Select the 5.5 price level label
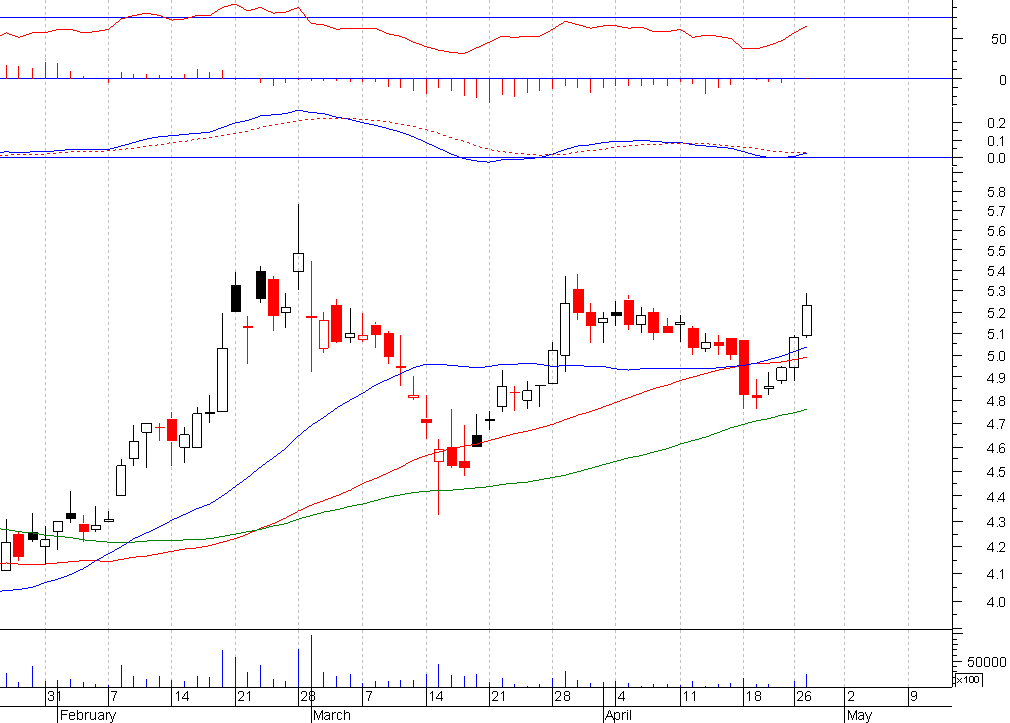The width and height of the screenshot is (1010, 723). [996, 251]
